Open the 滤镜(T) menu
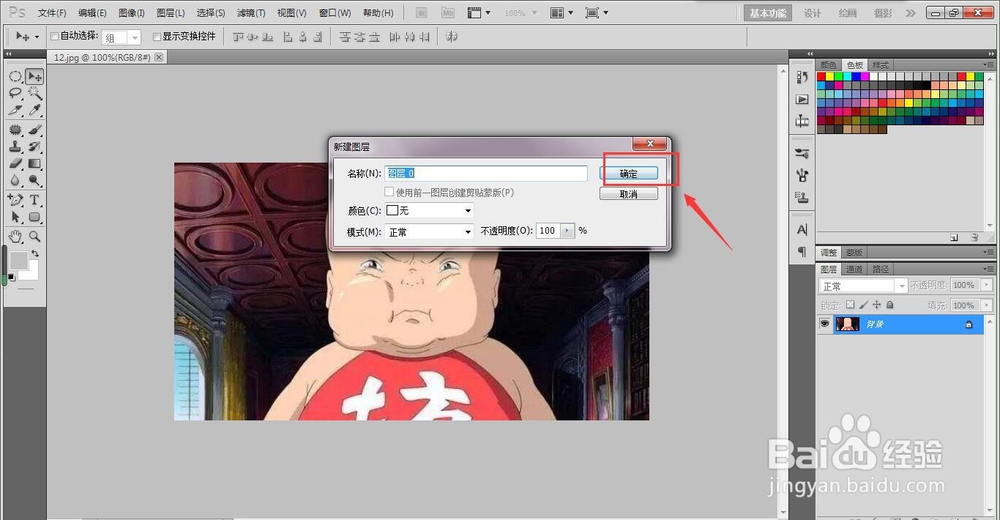Screen dimensions: 1000x520 click(x=251, y=13)
